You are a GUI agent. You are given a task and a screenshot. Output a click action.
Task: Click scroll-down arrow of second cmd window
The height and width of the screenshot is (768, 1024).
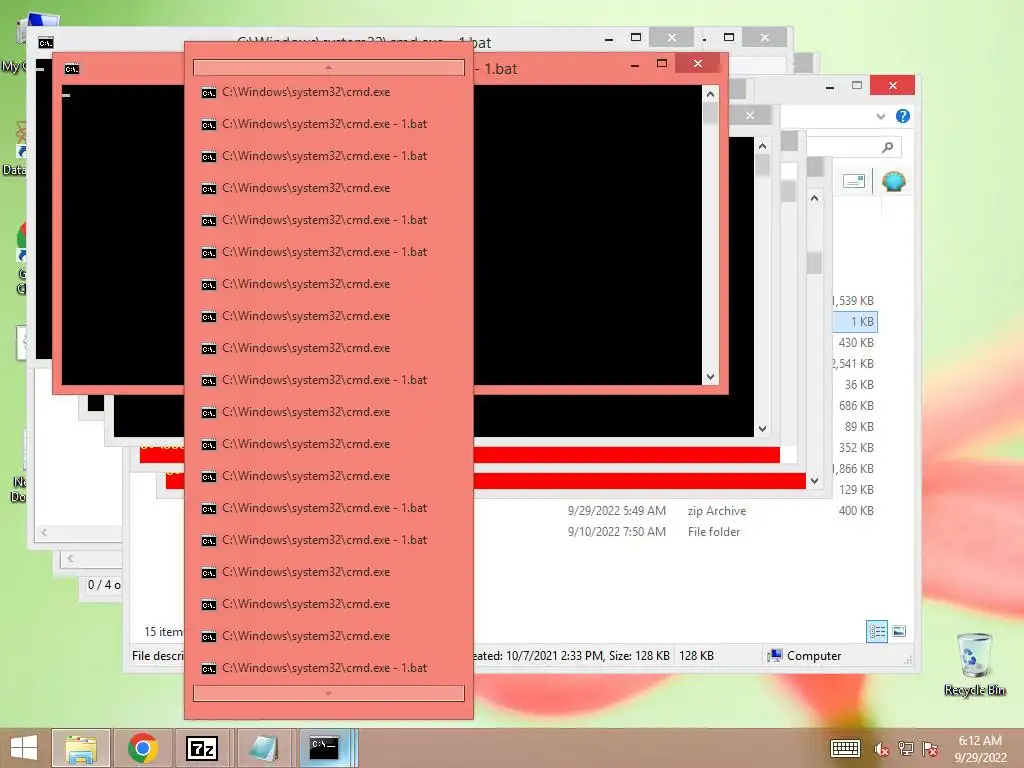762,428
